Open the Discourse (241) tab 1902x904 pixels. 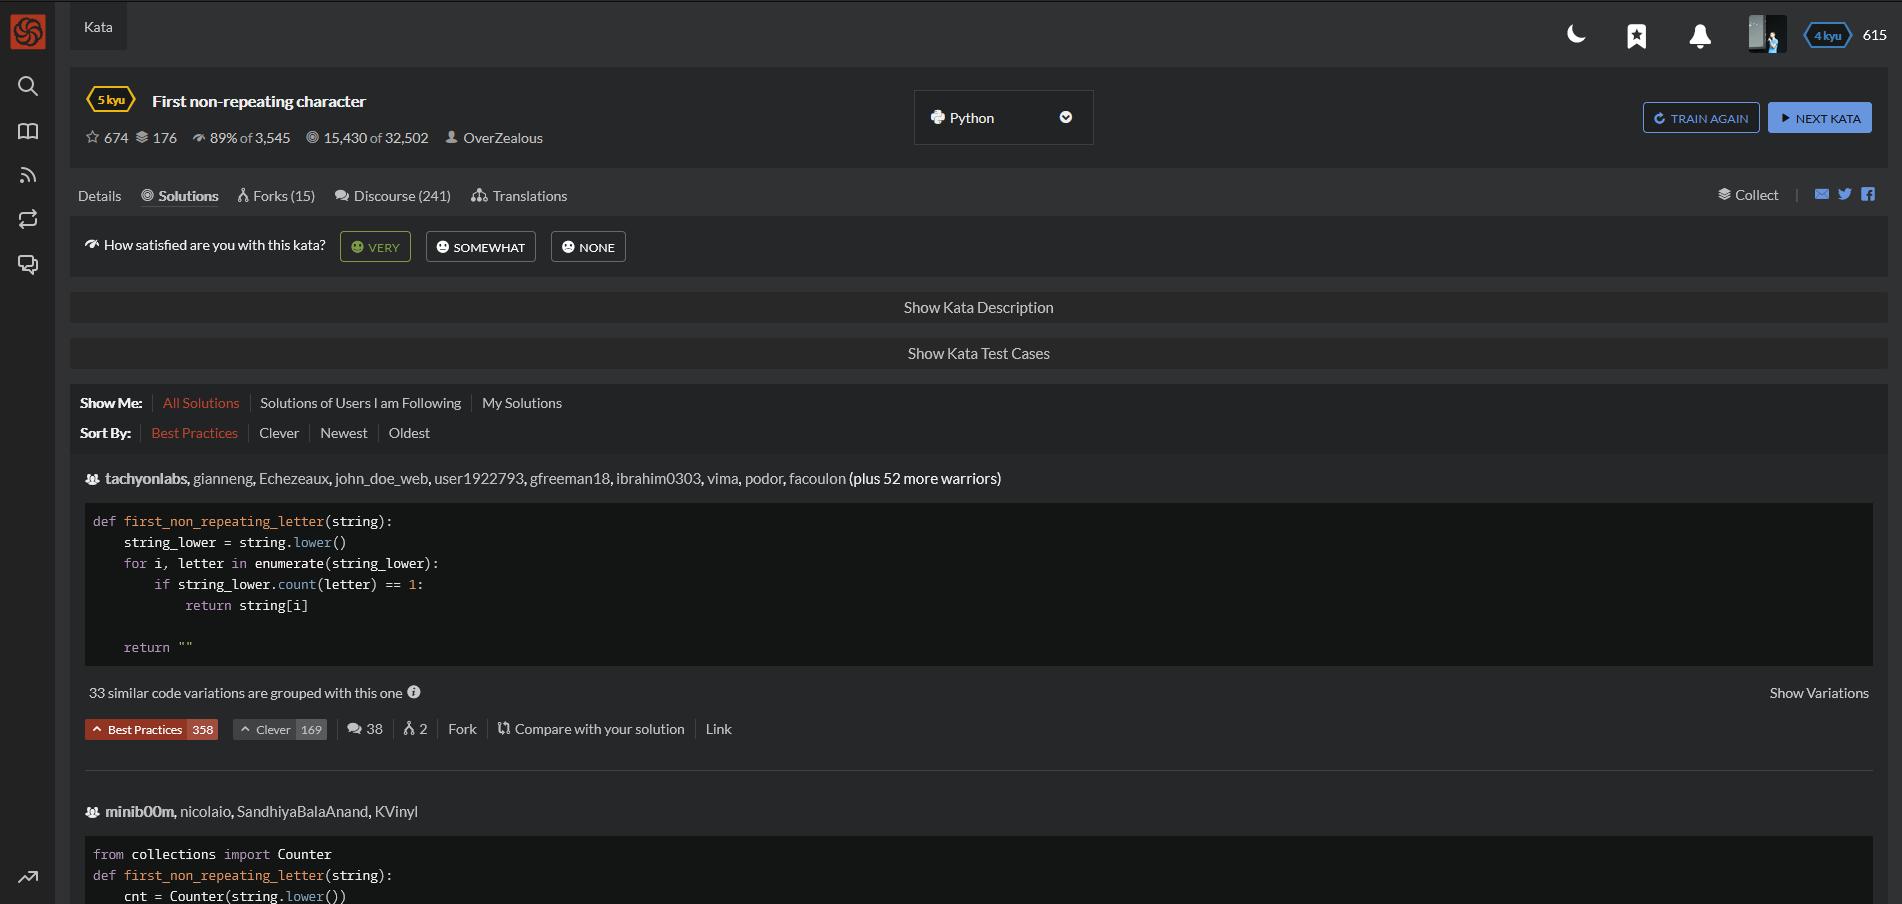[x=393, y=196]
